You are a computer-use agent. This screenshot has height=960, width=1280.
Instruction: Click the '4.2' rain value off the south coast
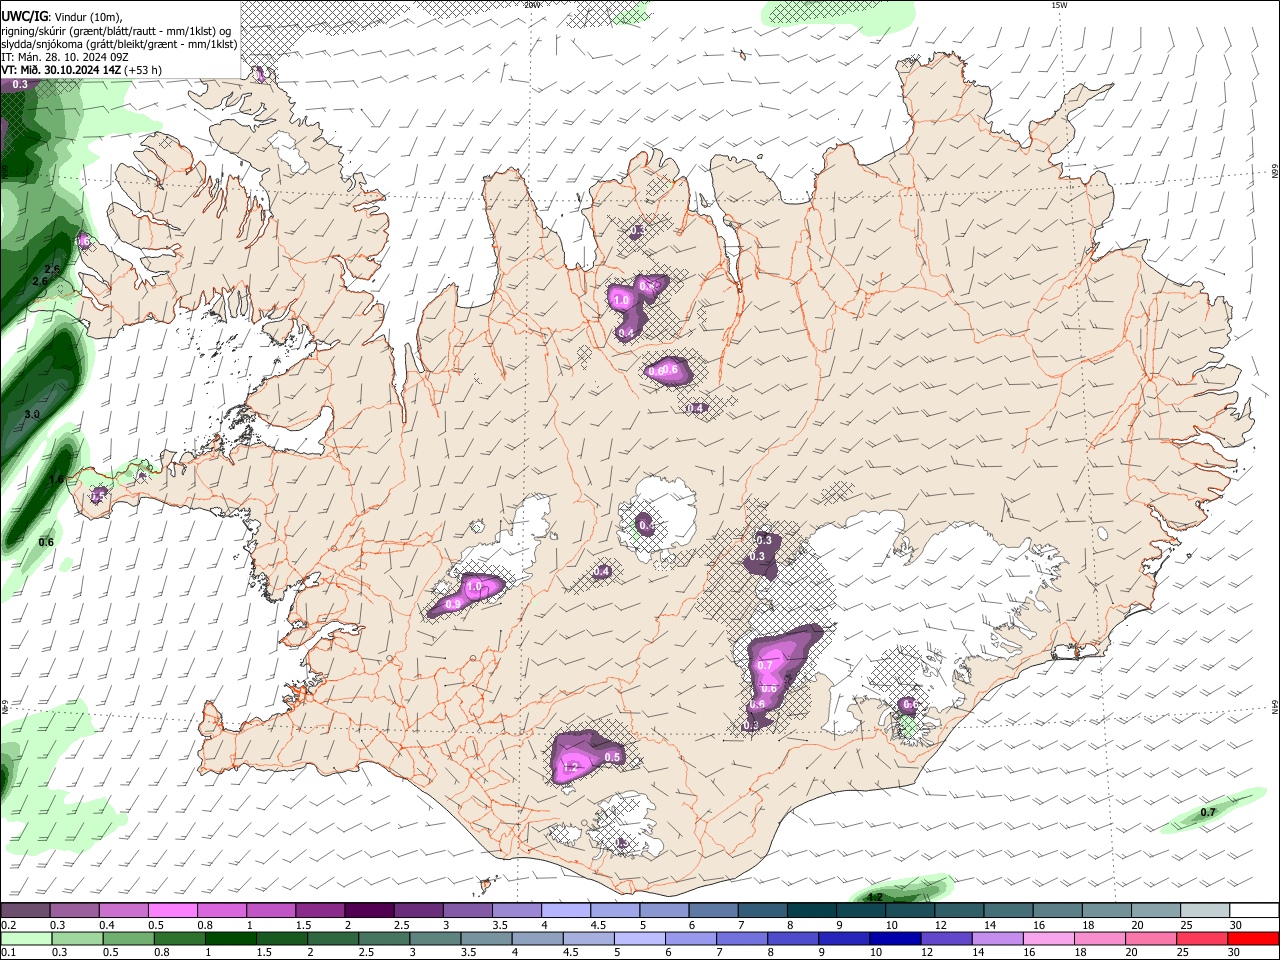pyautogui.click(x=875, y=897)
